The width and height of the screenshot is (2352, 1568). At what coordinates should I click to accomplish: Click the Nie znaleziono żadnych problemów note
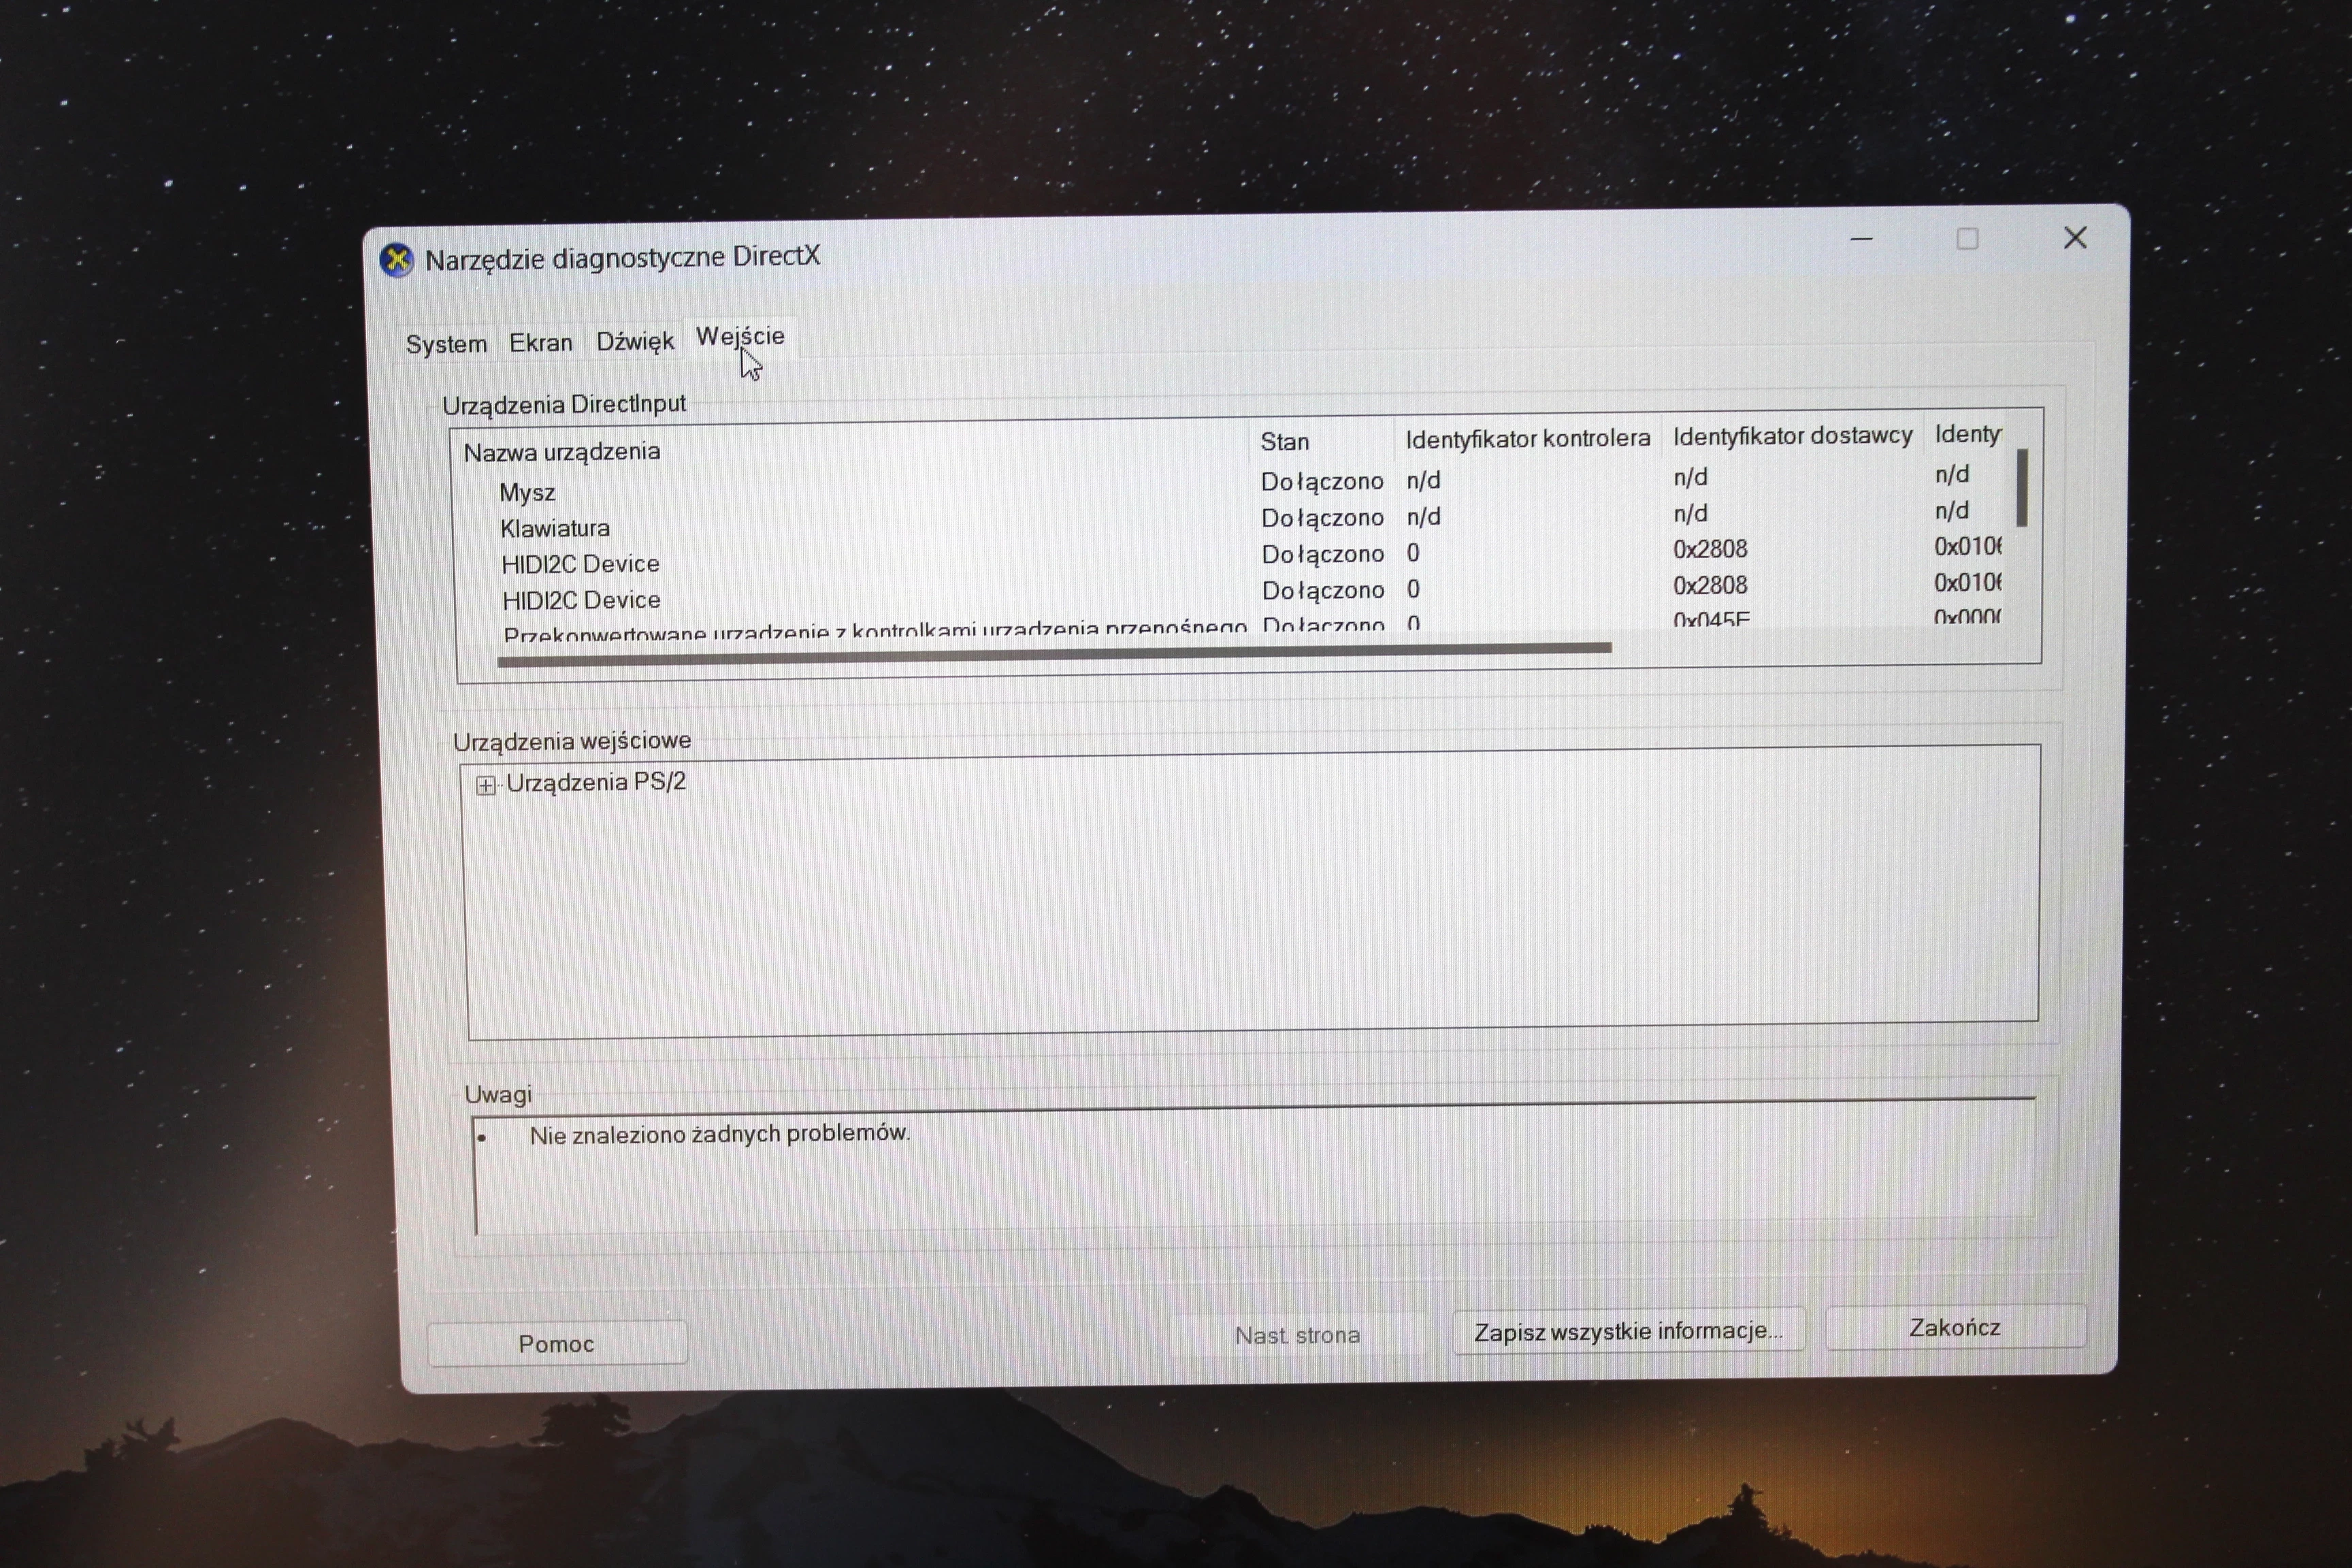pyautogui.click(x=720, y=1134)
